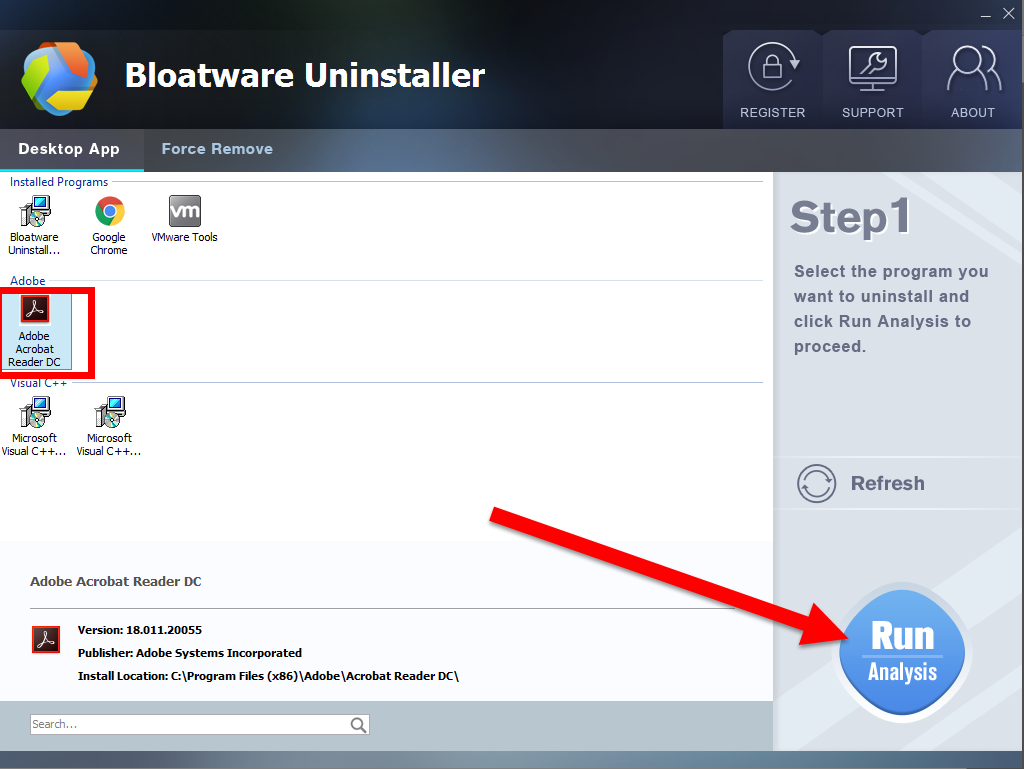Click the Adobe icon beside version details
The image size is (1024, 769).
coord(46,639)
